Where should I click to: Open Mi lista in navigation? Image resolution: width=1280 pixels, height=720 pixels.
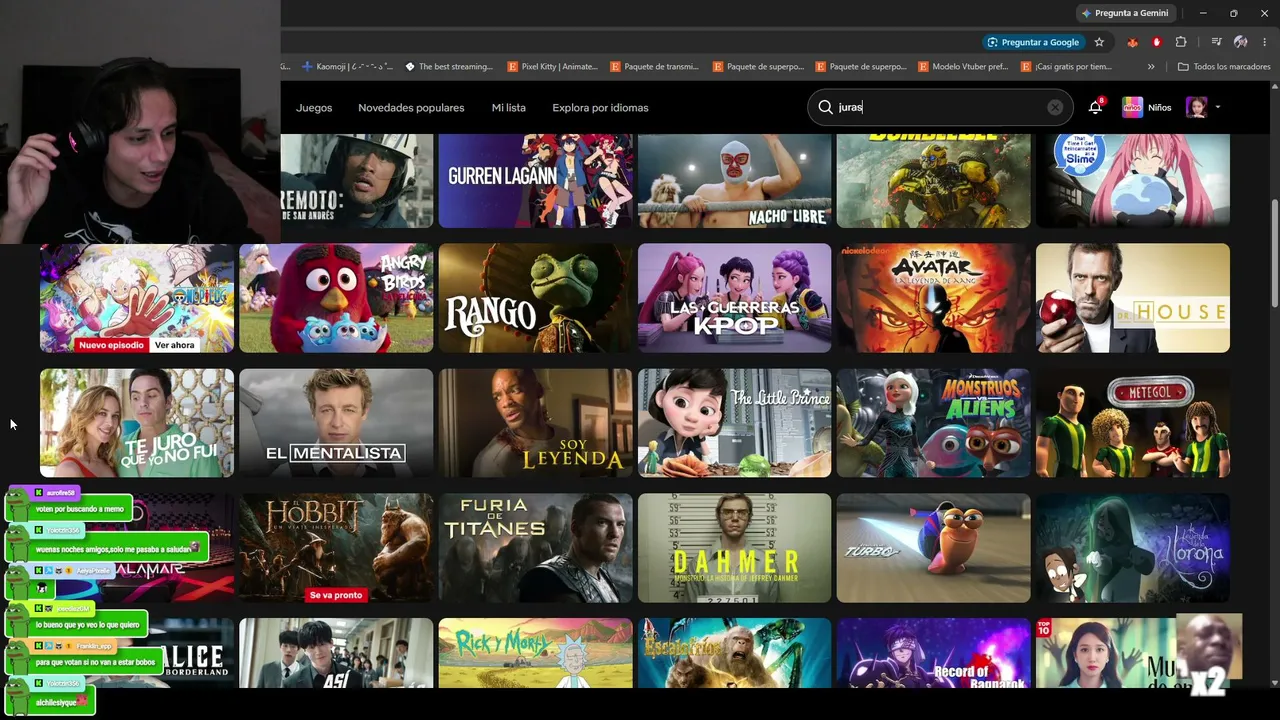[509, 108]
